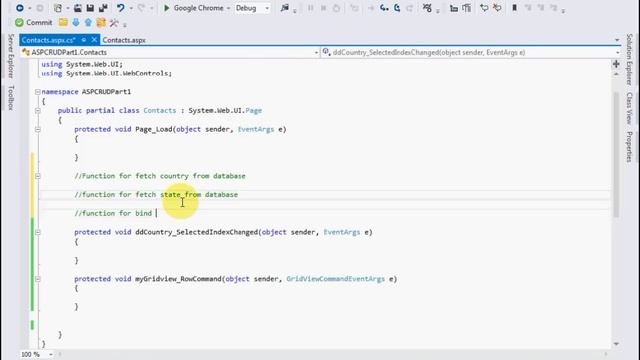Image resolution: width=640 pixels, height=360 pixels.
Task: Click the Step Over debug icon
Action: (397, 8)
